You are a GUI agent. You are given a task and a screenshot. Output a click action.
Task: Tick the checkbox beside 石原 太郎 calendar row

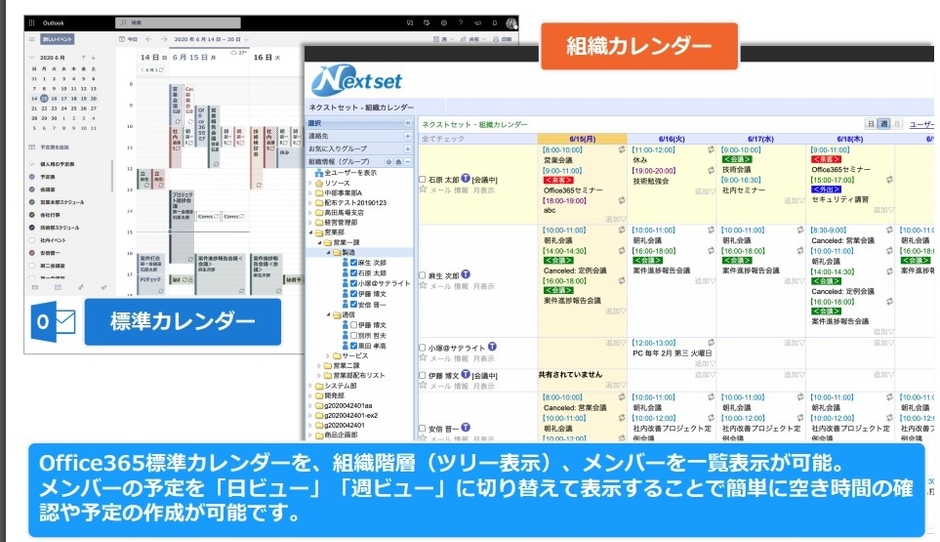[x=423, y=179]
